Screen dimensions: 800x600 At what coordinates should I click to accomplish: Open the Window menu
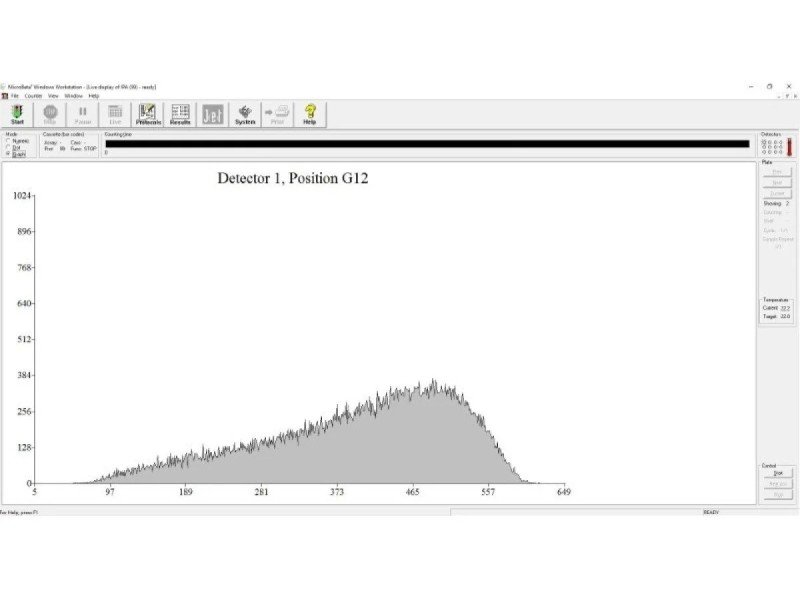tap(73, 96)
